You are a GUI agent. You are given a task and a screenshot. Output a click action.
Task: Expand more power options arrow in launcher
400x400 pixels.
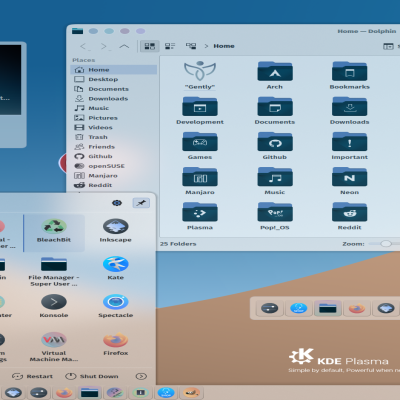pyautogui.click(x=141, y=376)
